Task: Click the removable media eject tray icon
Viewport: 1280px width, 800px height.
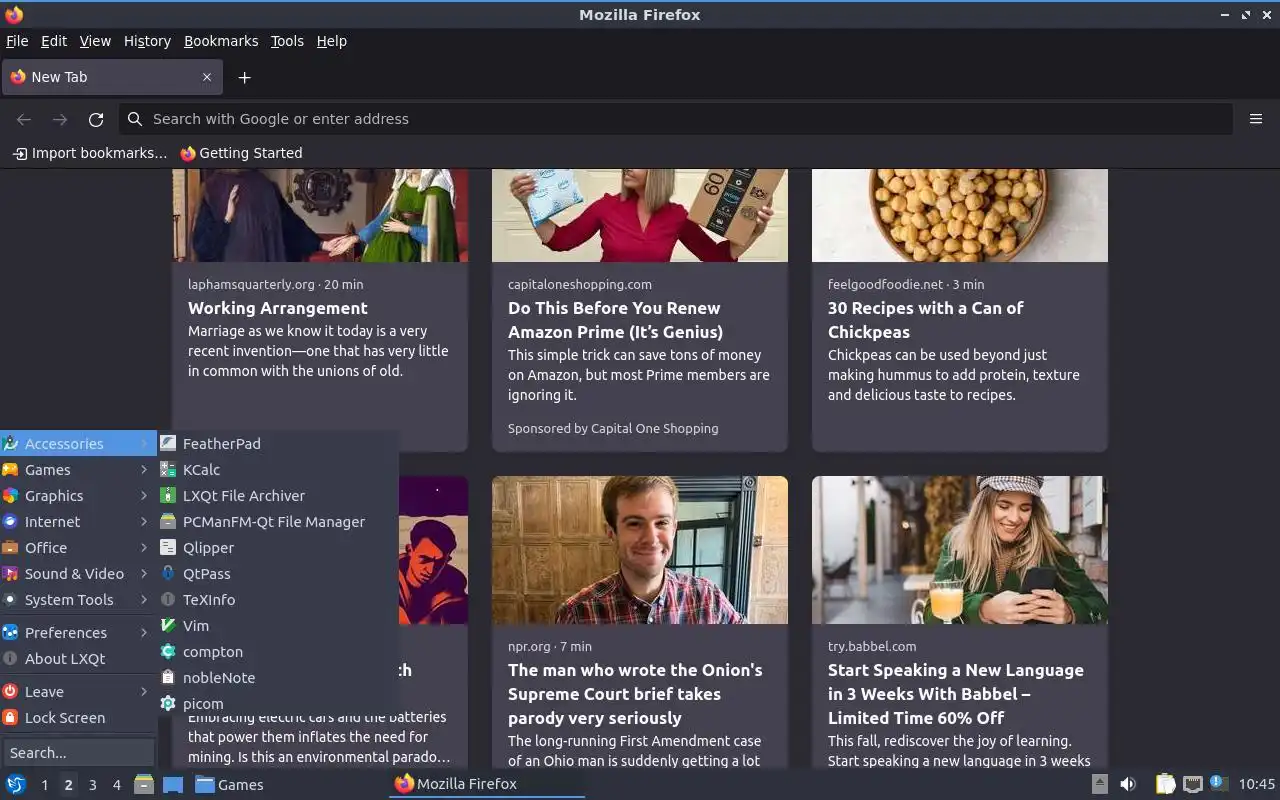Action: click(1099, 784)
